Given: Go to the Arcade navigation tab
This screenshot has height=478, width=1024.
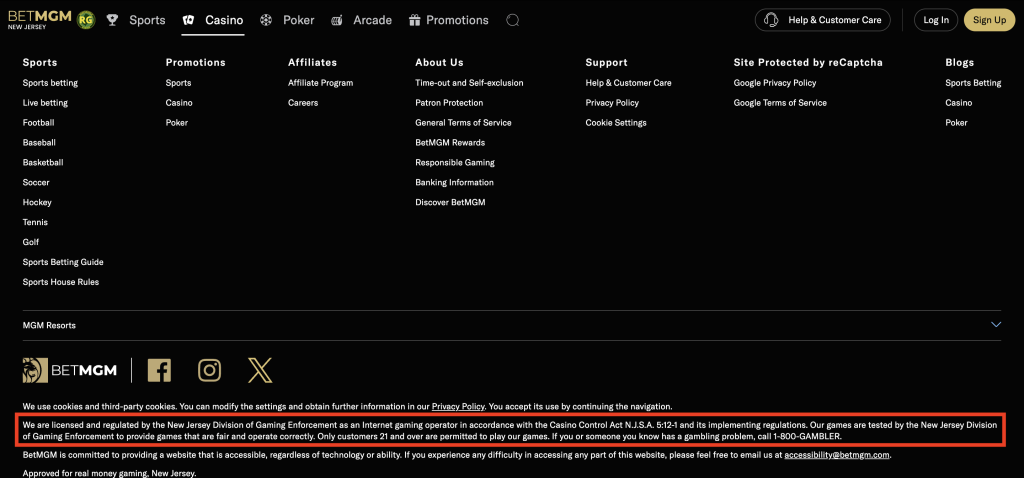Looking at the screenshot, I should (372, 20).
